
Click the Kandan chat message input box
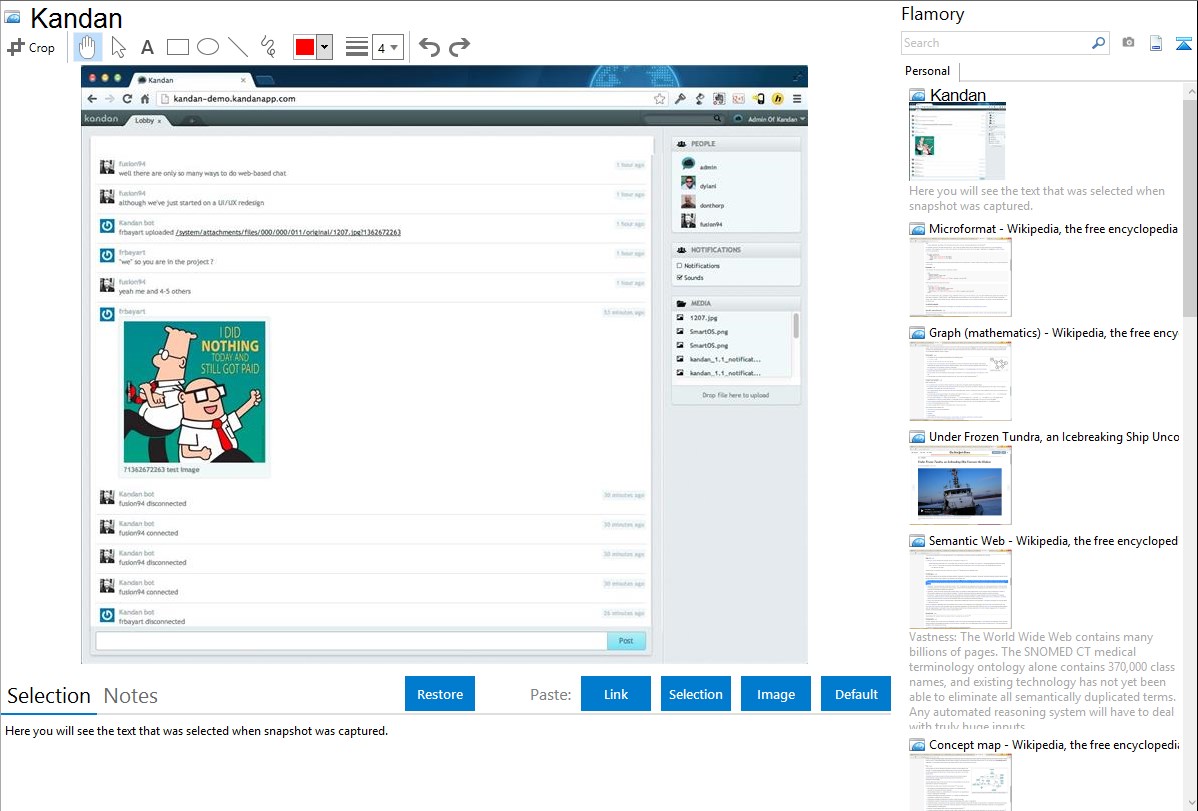click(351, 641)
